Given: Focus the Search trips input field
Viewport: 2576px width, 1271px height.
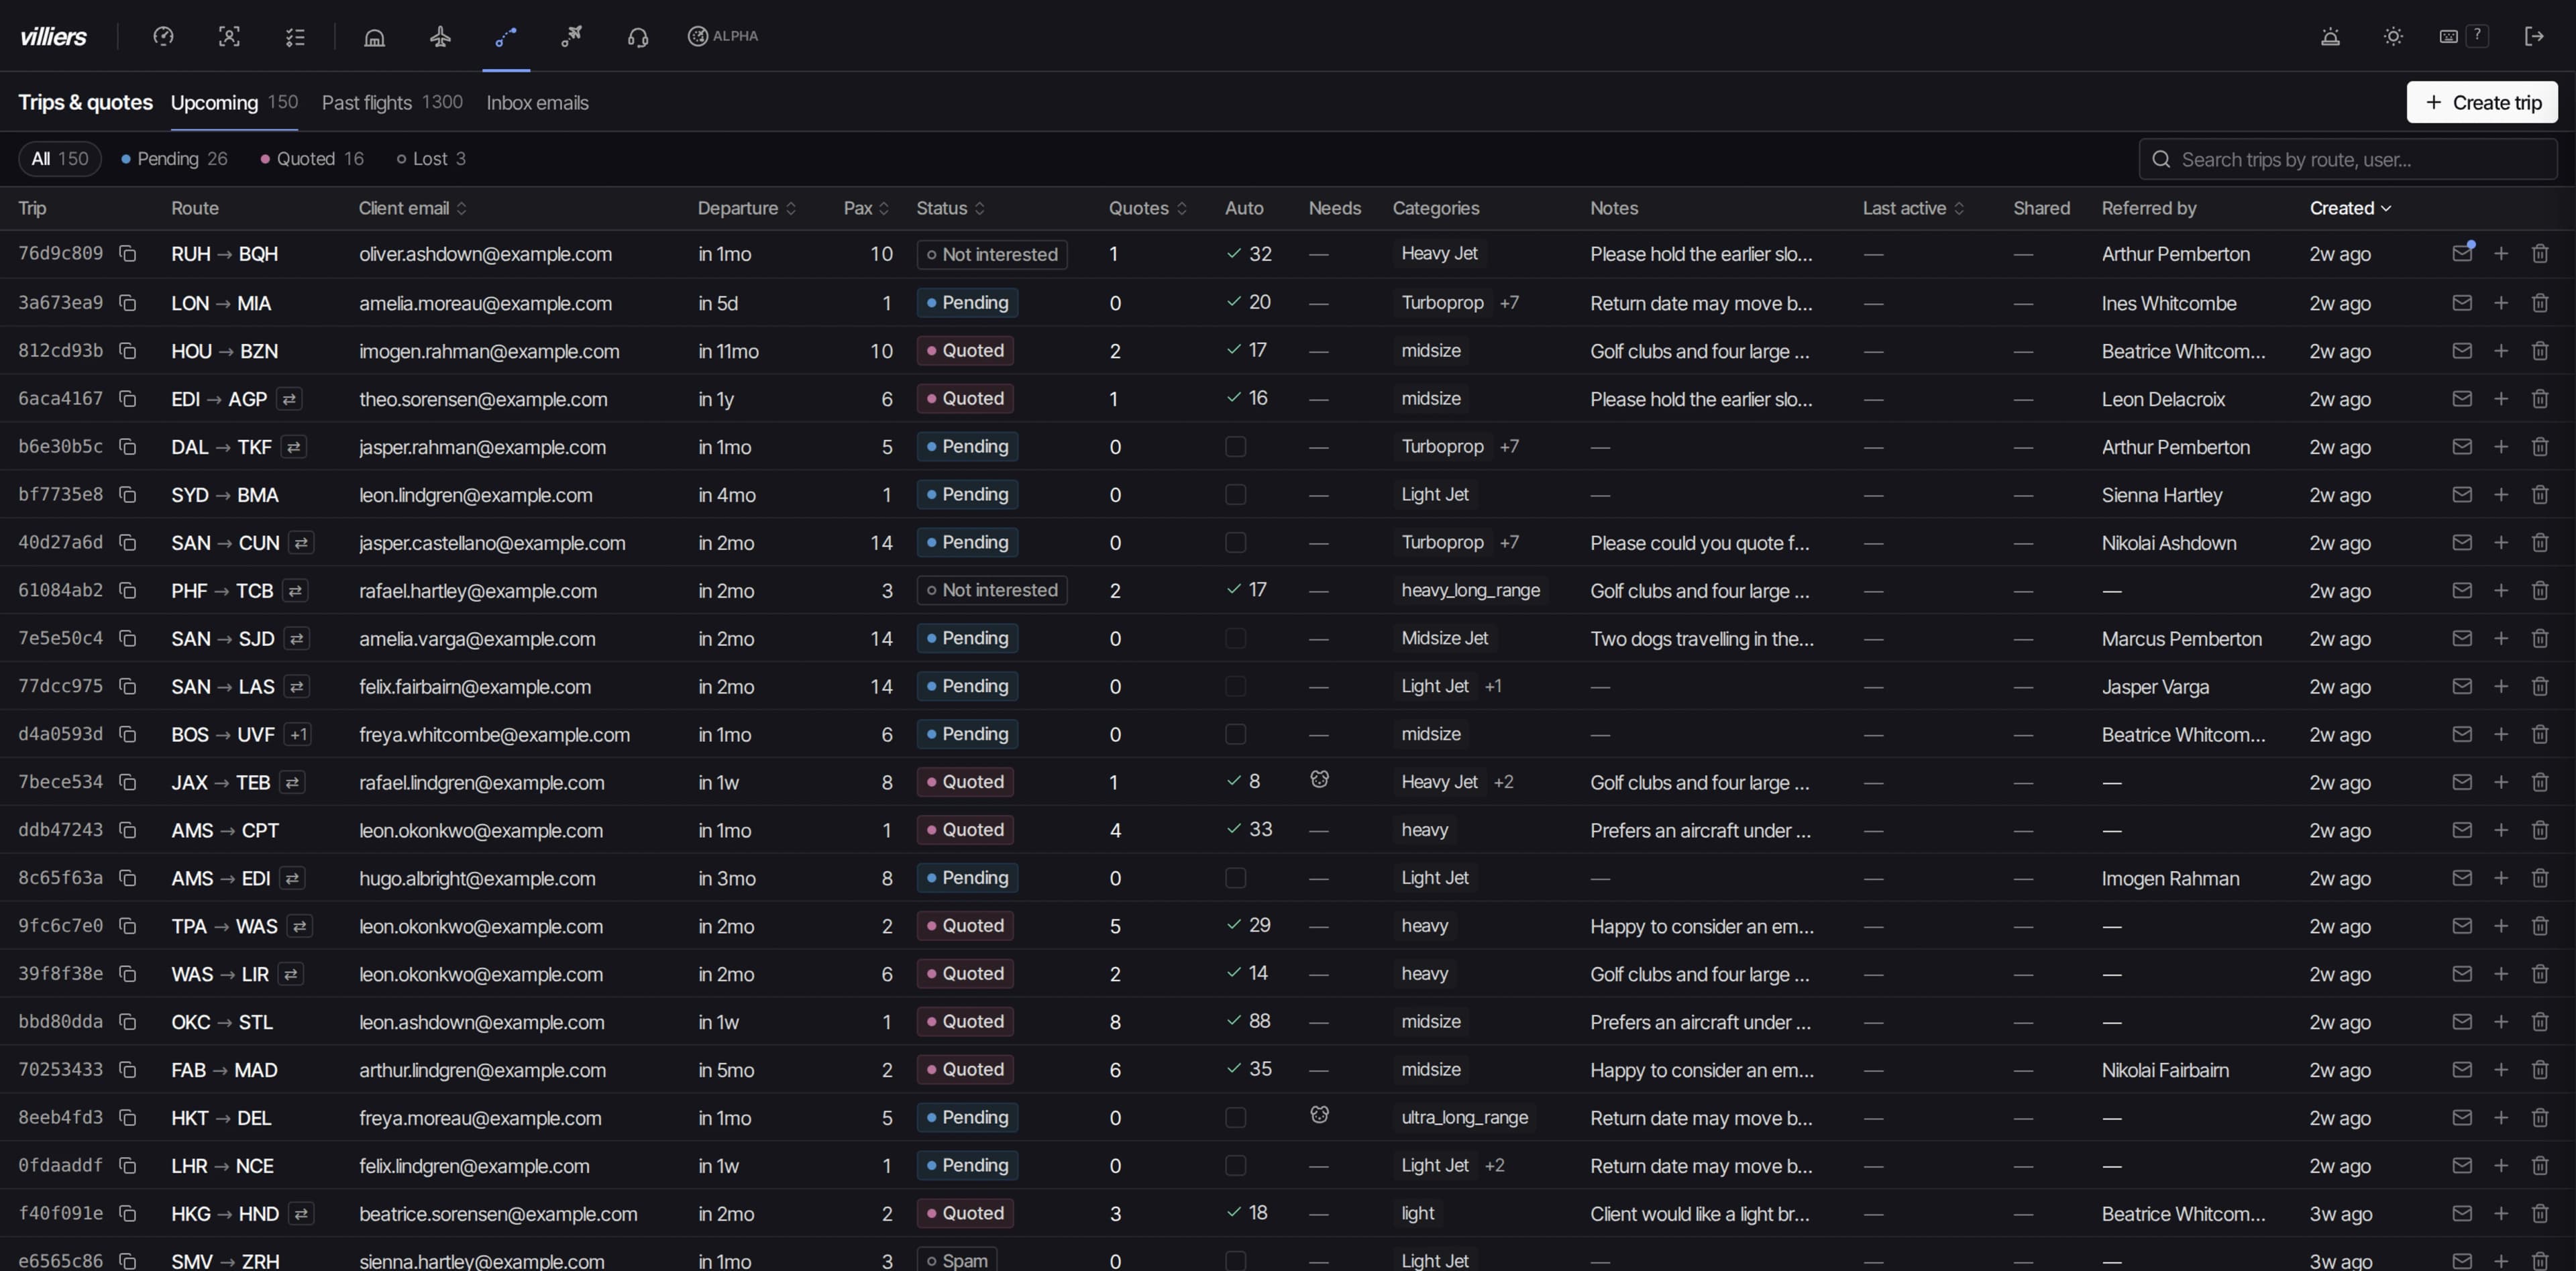Looking at the screenshot, I should pyautogui.click(x=2348, y=159).
